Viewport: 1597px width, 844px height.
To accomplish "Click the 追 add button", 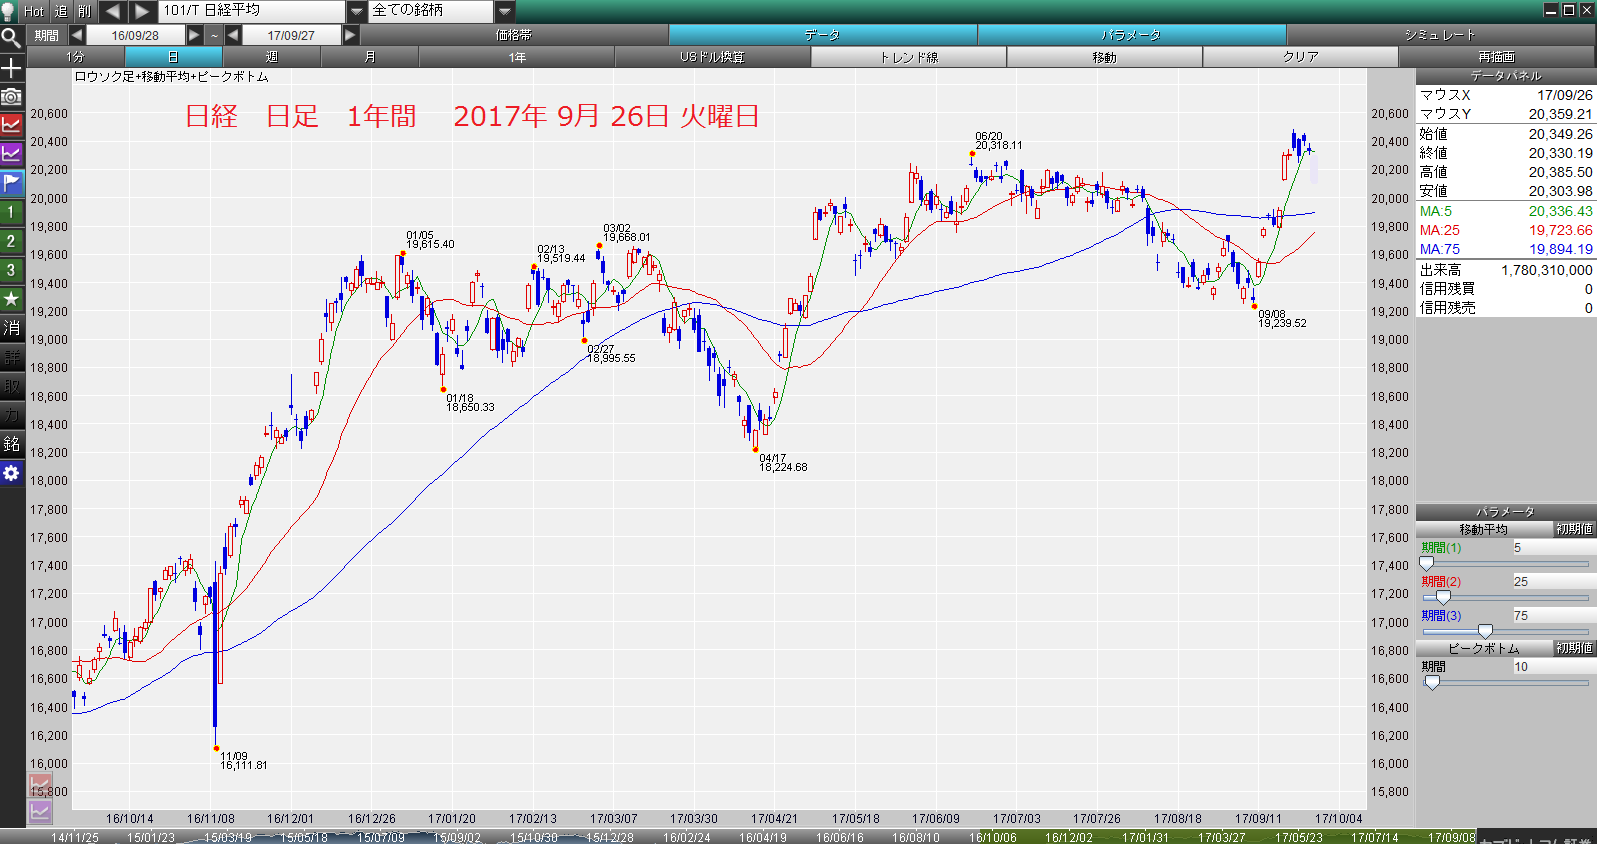I will (x=60, y=11).
